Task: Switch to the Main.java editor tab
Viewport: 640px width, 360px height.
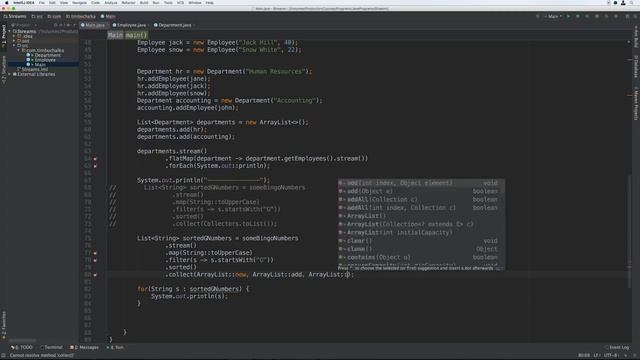Action: tap(93, 25)
